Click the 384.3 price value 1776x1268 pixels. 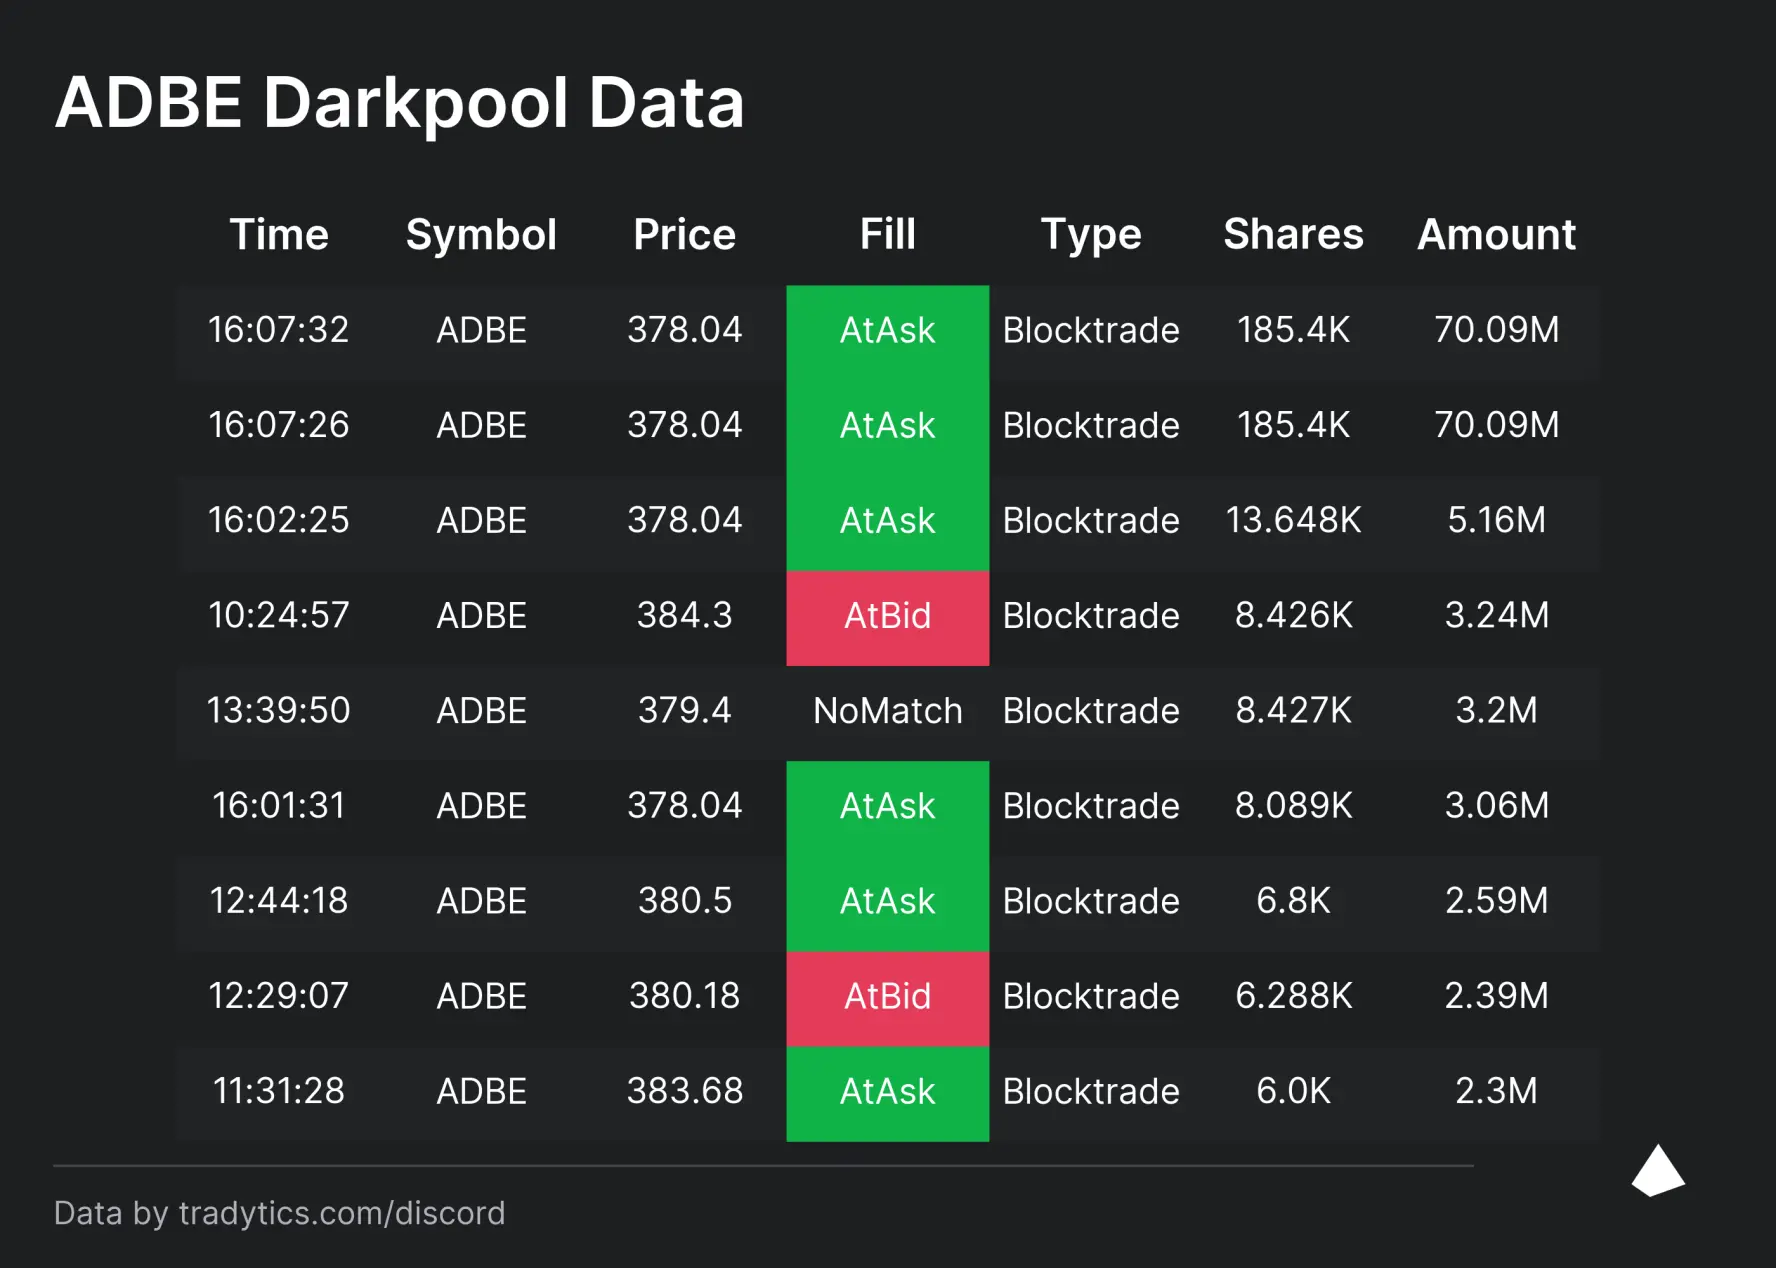(684, 616)
